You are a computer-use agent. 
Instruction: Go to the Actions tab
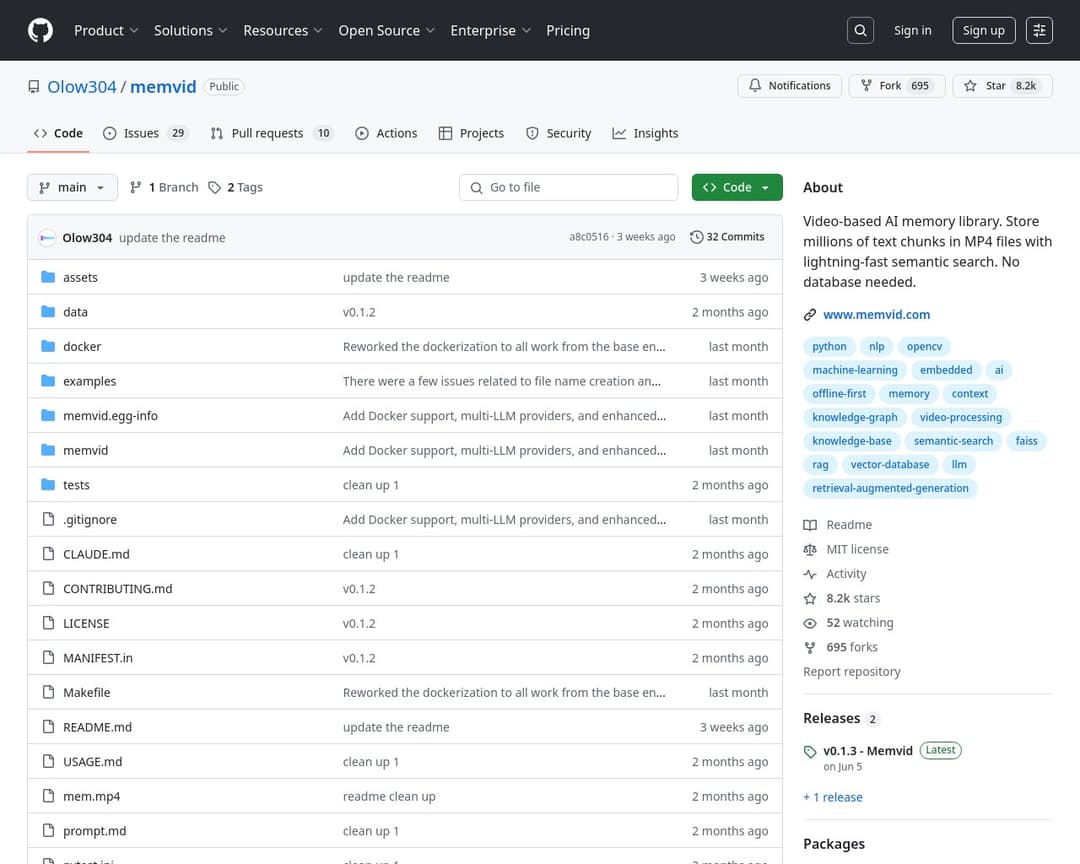(x=386, y=133)
